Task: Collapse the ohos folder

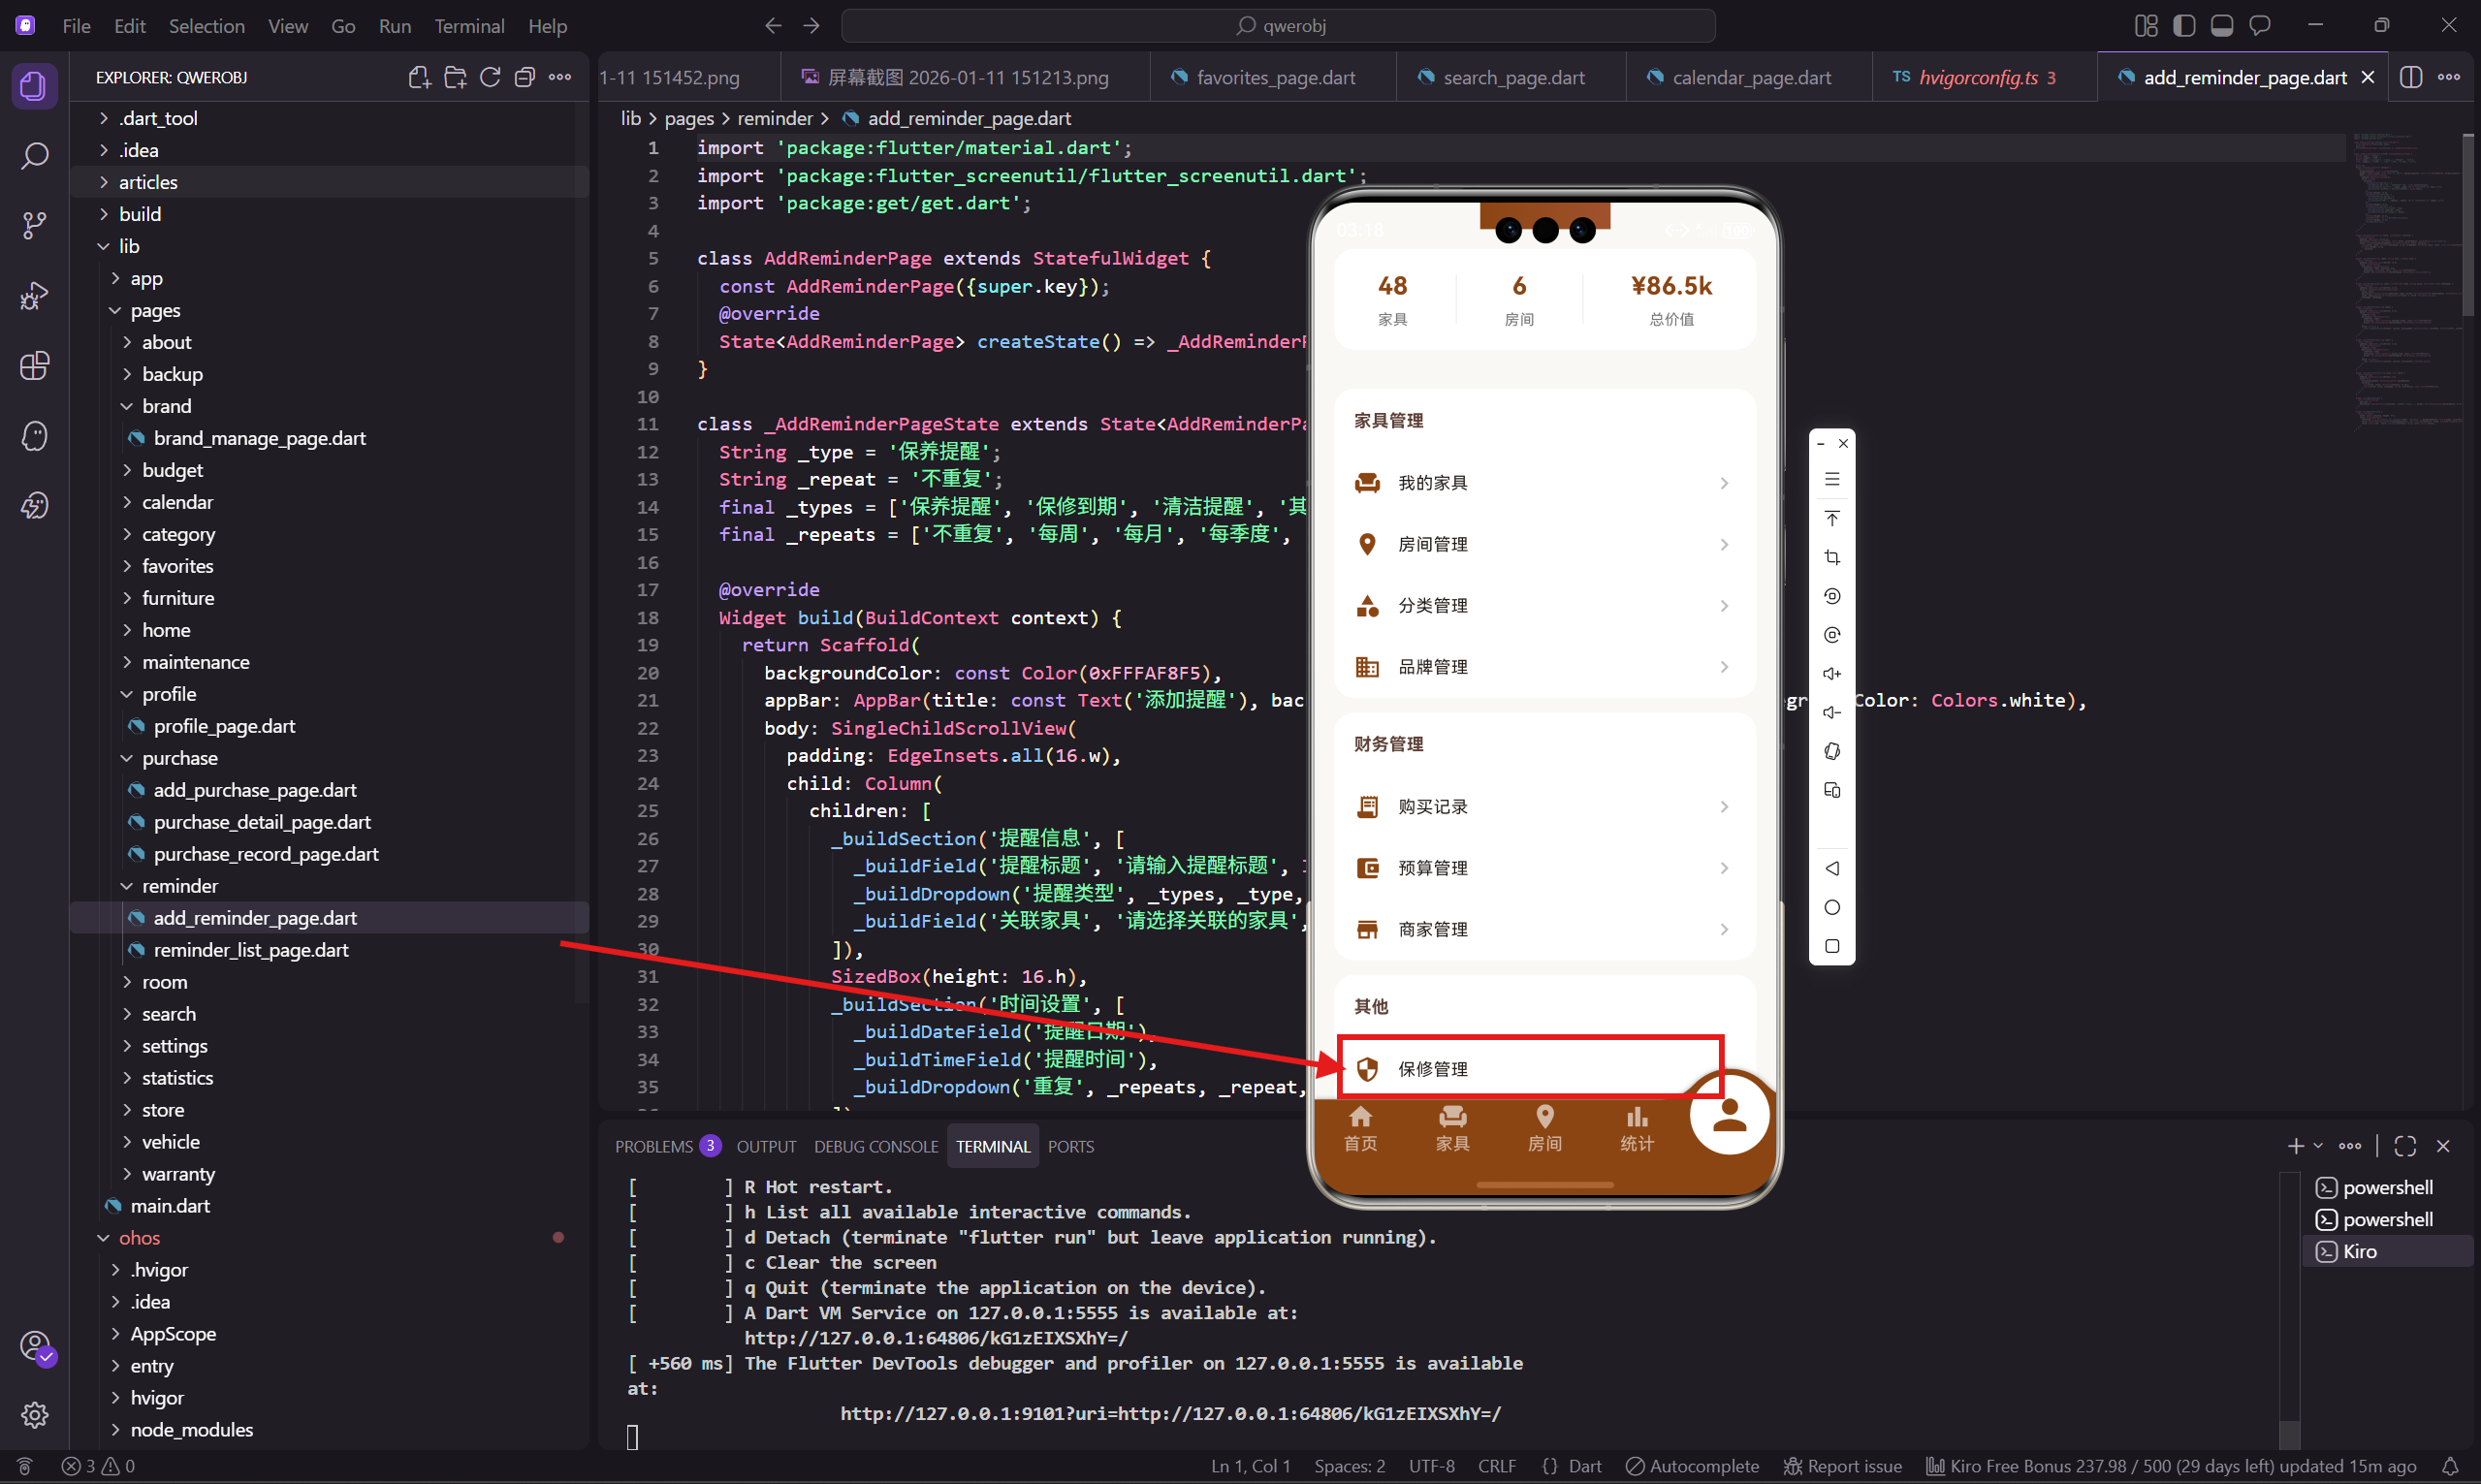Action: coord(329,1238)
